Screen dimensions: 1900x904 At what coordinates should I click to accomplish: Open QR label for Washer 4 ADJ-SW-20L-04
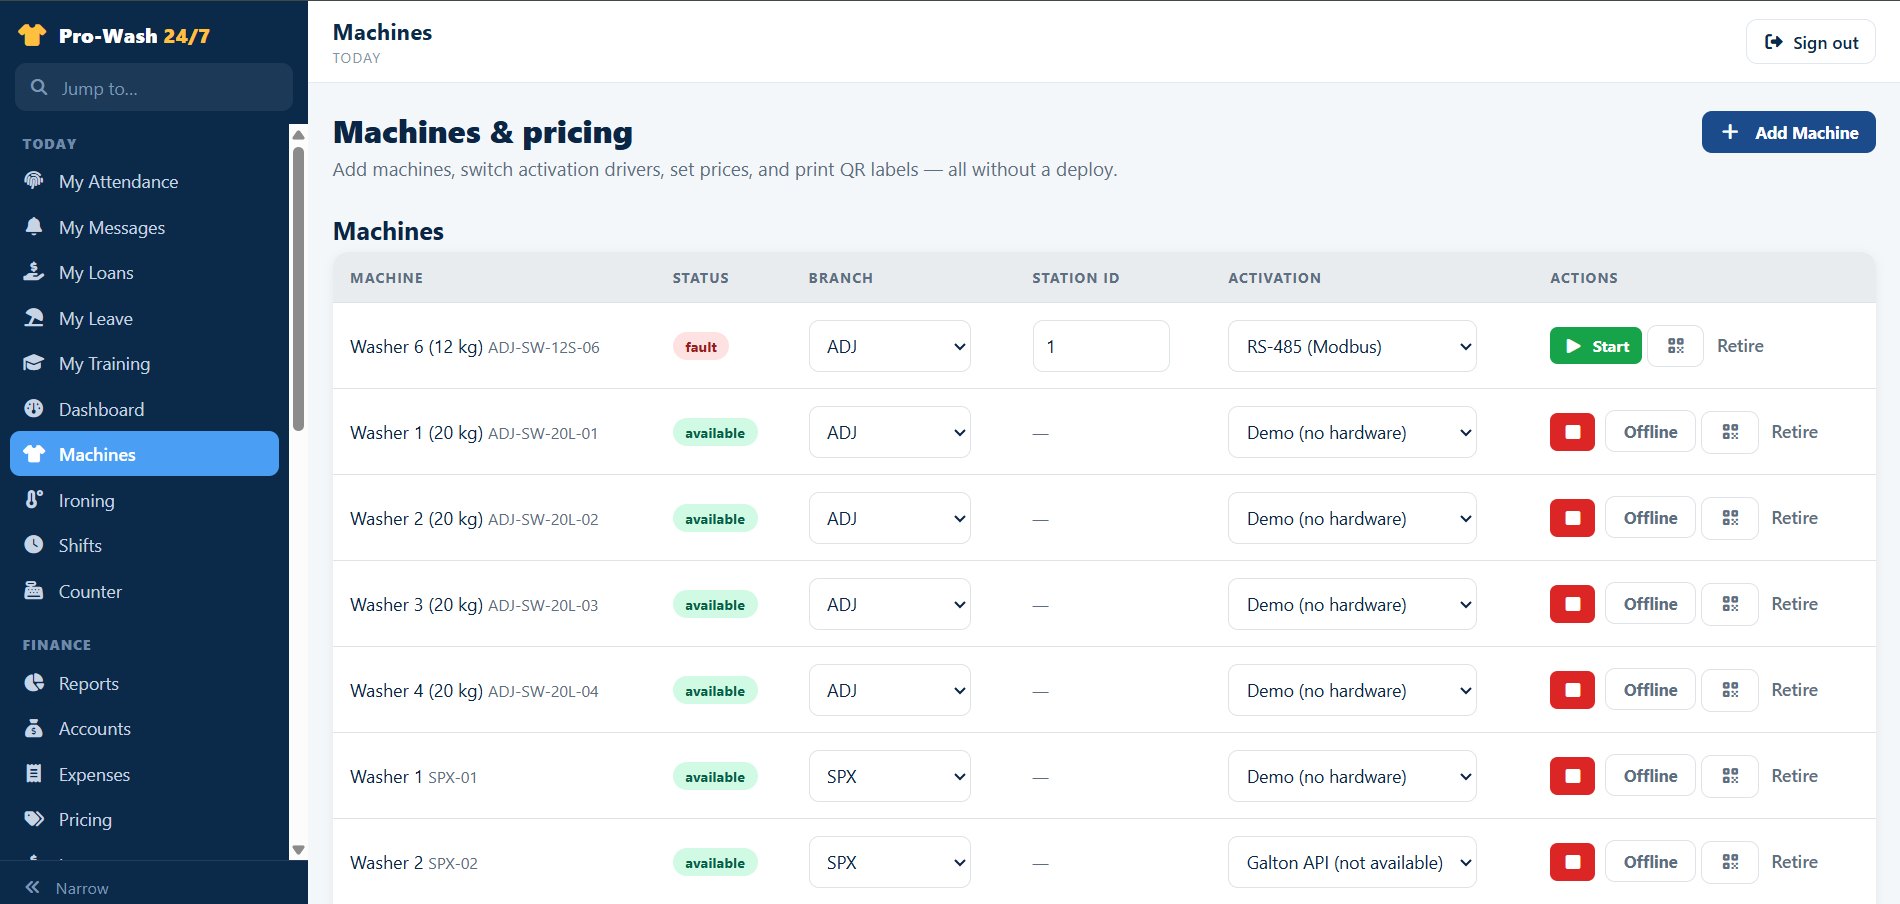[1730, 690]
